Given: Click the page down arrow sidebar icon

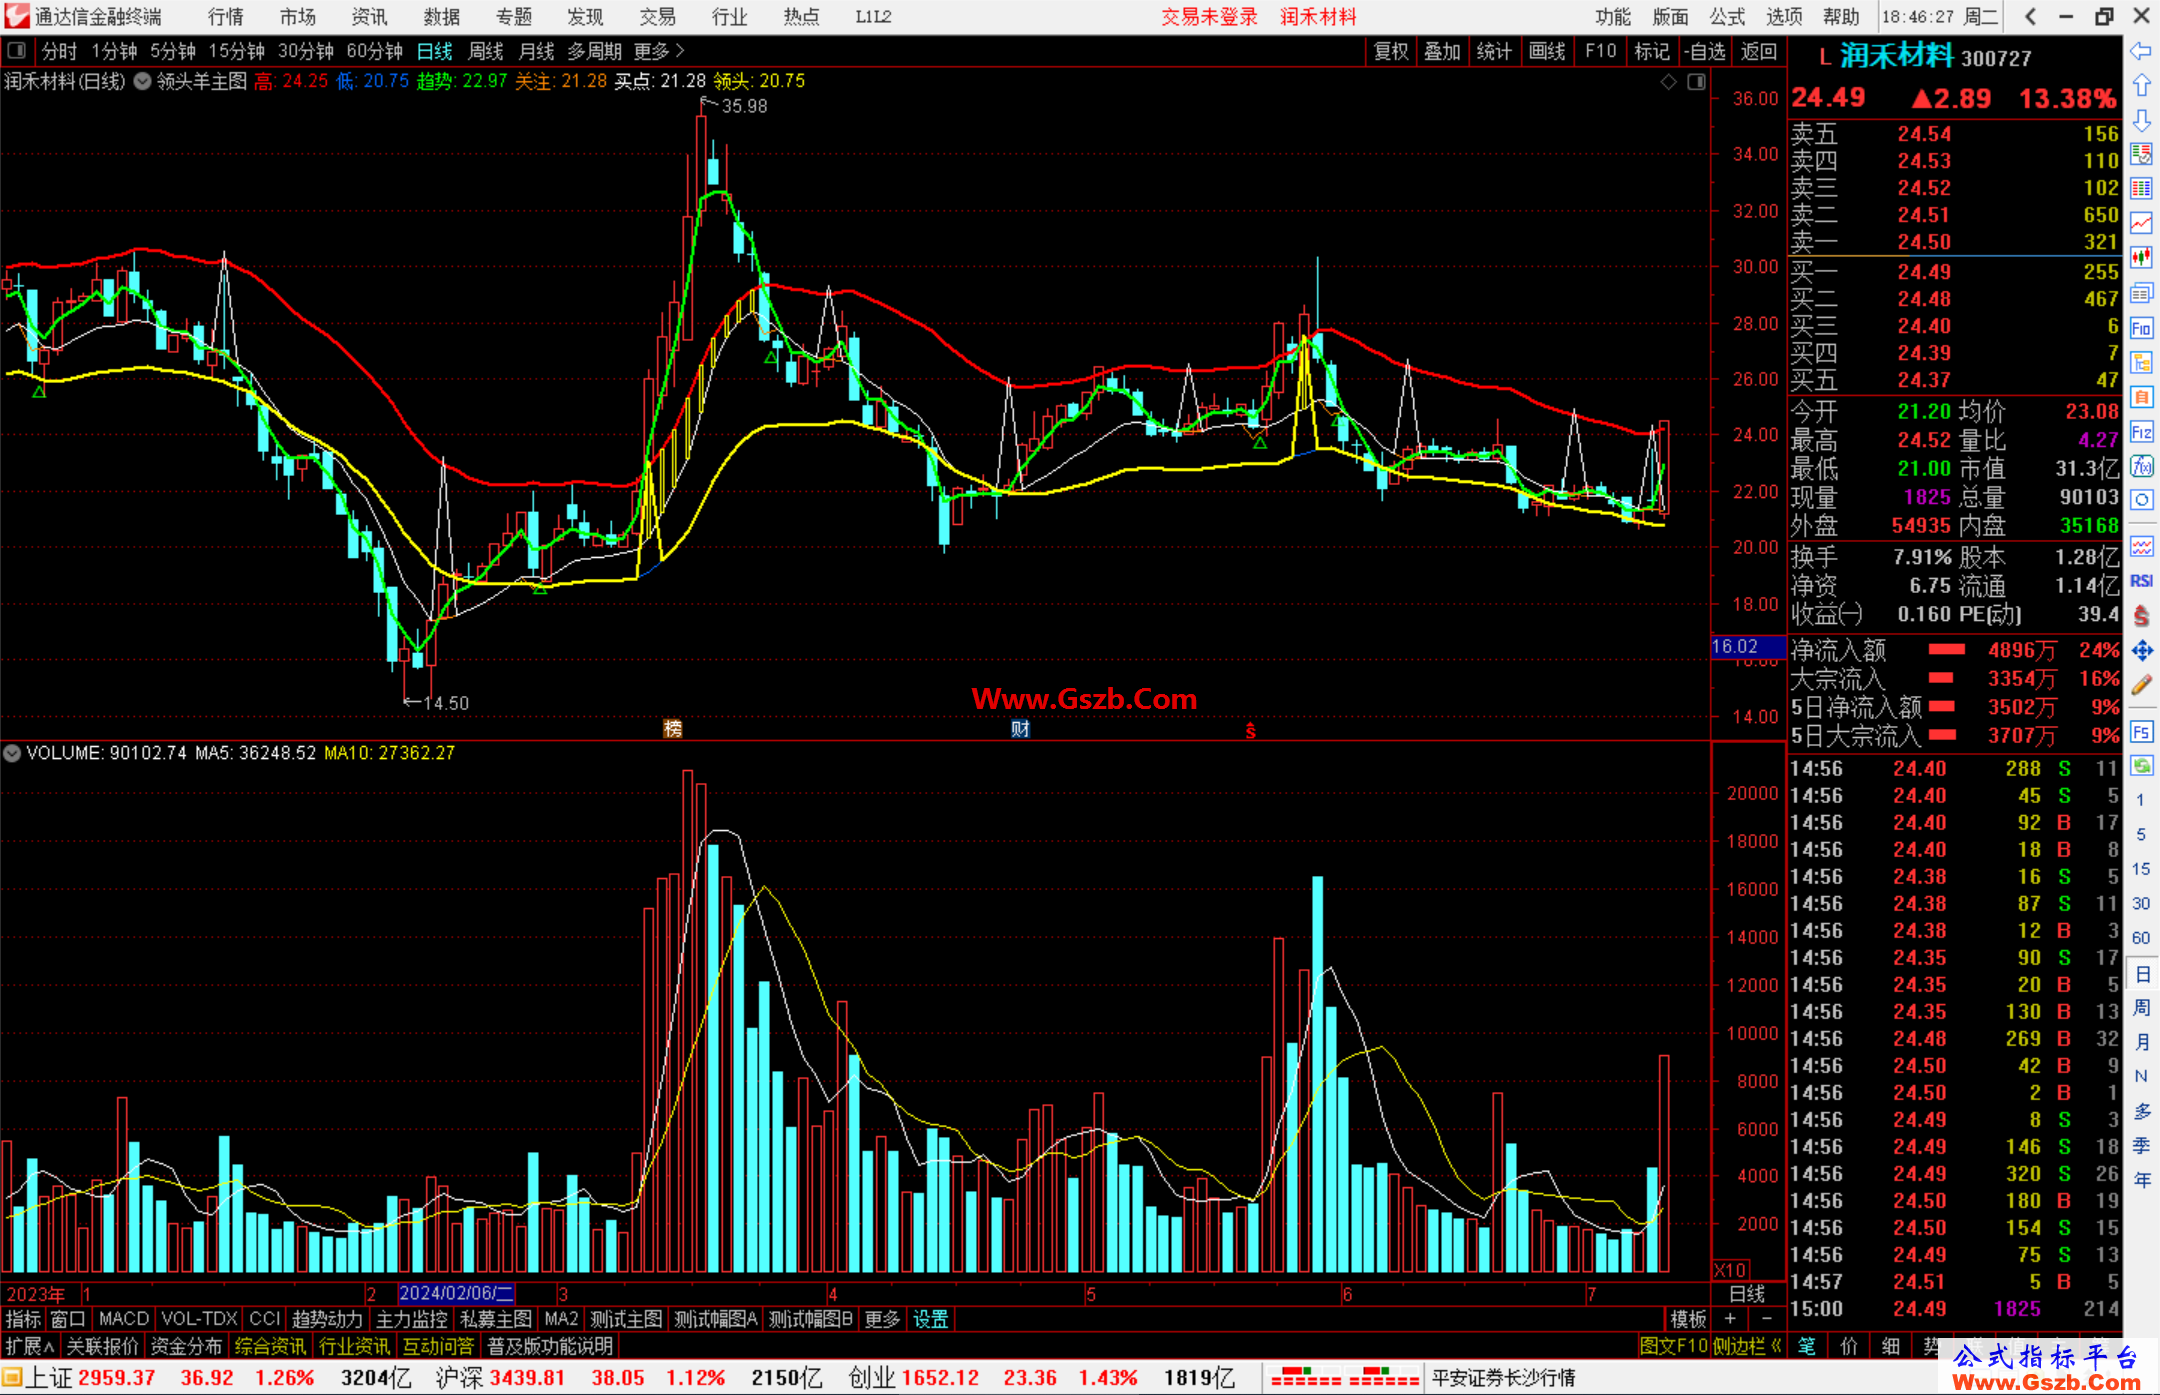Looking at the screenshot, I should [x=2141, y=121].
